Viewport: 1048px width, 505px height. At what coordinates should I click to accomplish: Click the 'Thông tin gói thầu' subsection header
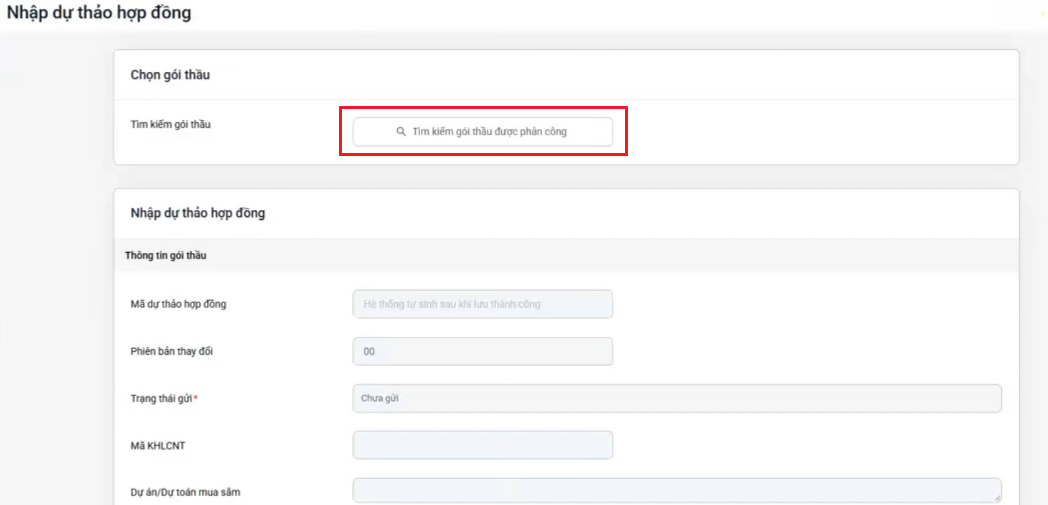[166, 255]
